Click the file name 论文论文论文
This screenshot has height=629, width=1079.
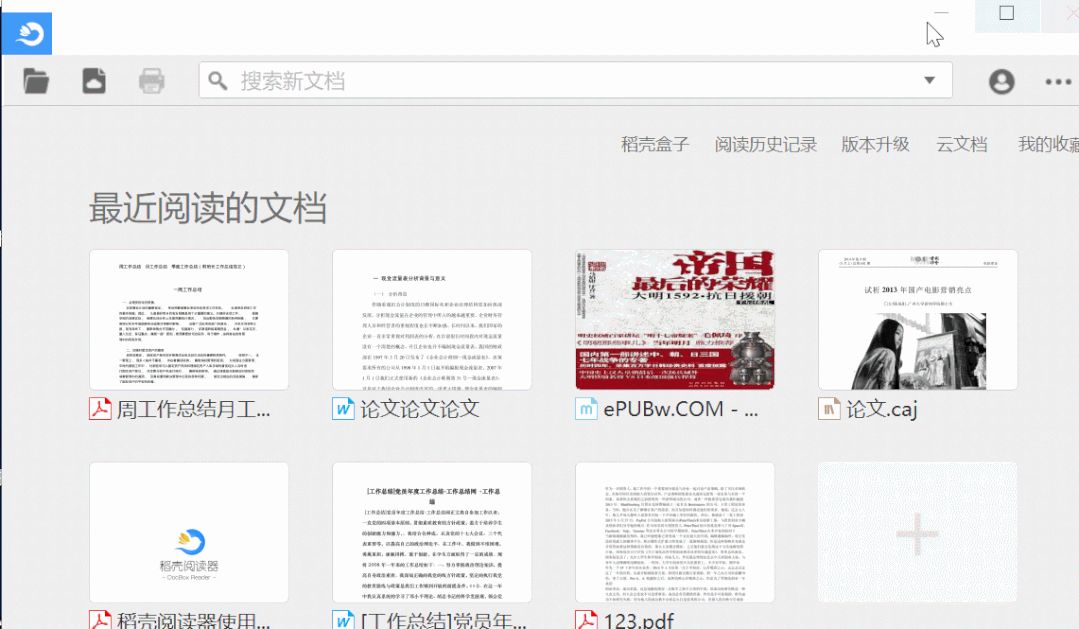click(420, 409)
